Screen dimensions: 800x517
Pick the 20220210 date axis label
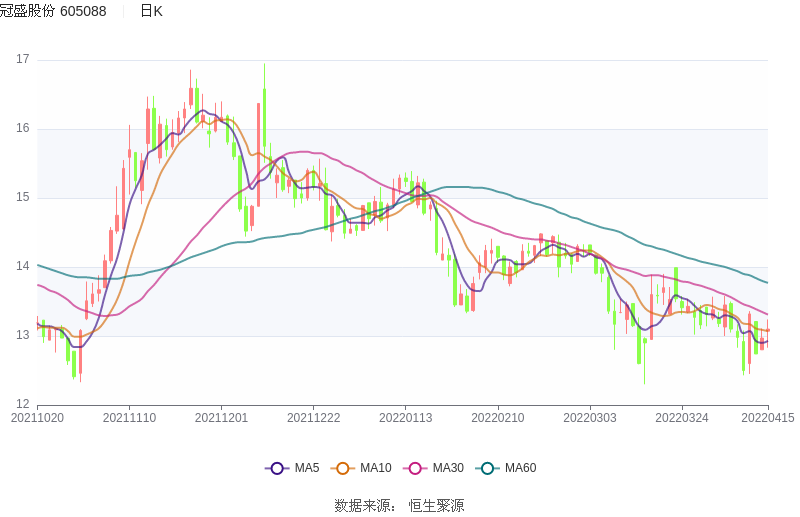click(x=497, y=418)
